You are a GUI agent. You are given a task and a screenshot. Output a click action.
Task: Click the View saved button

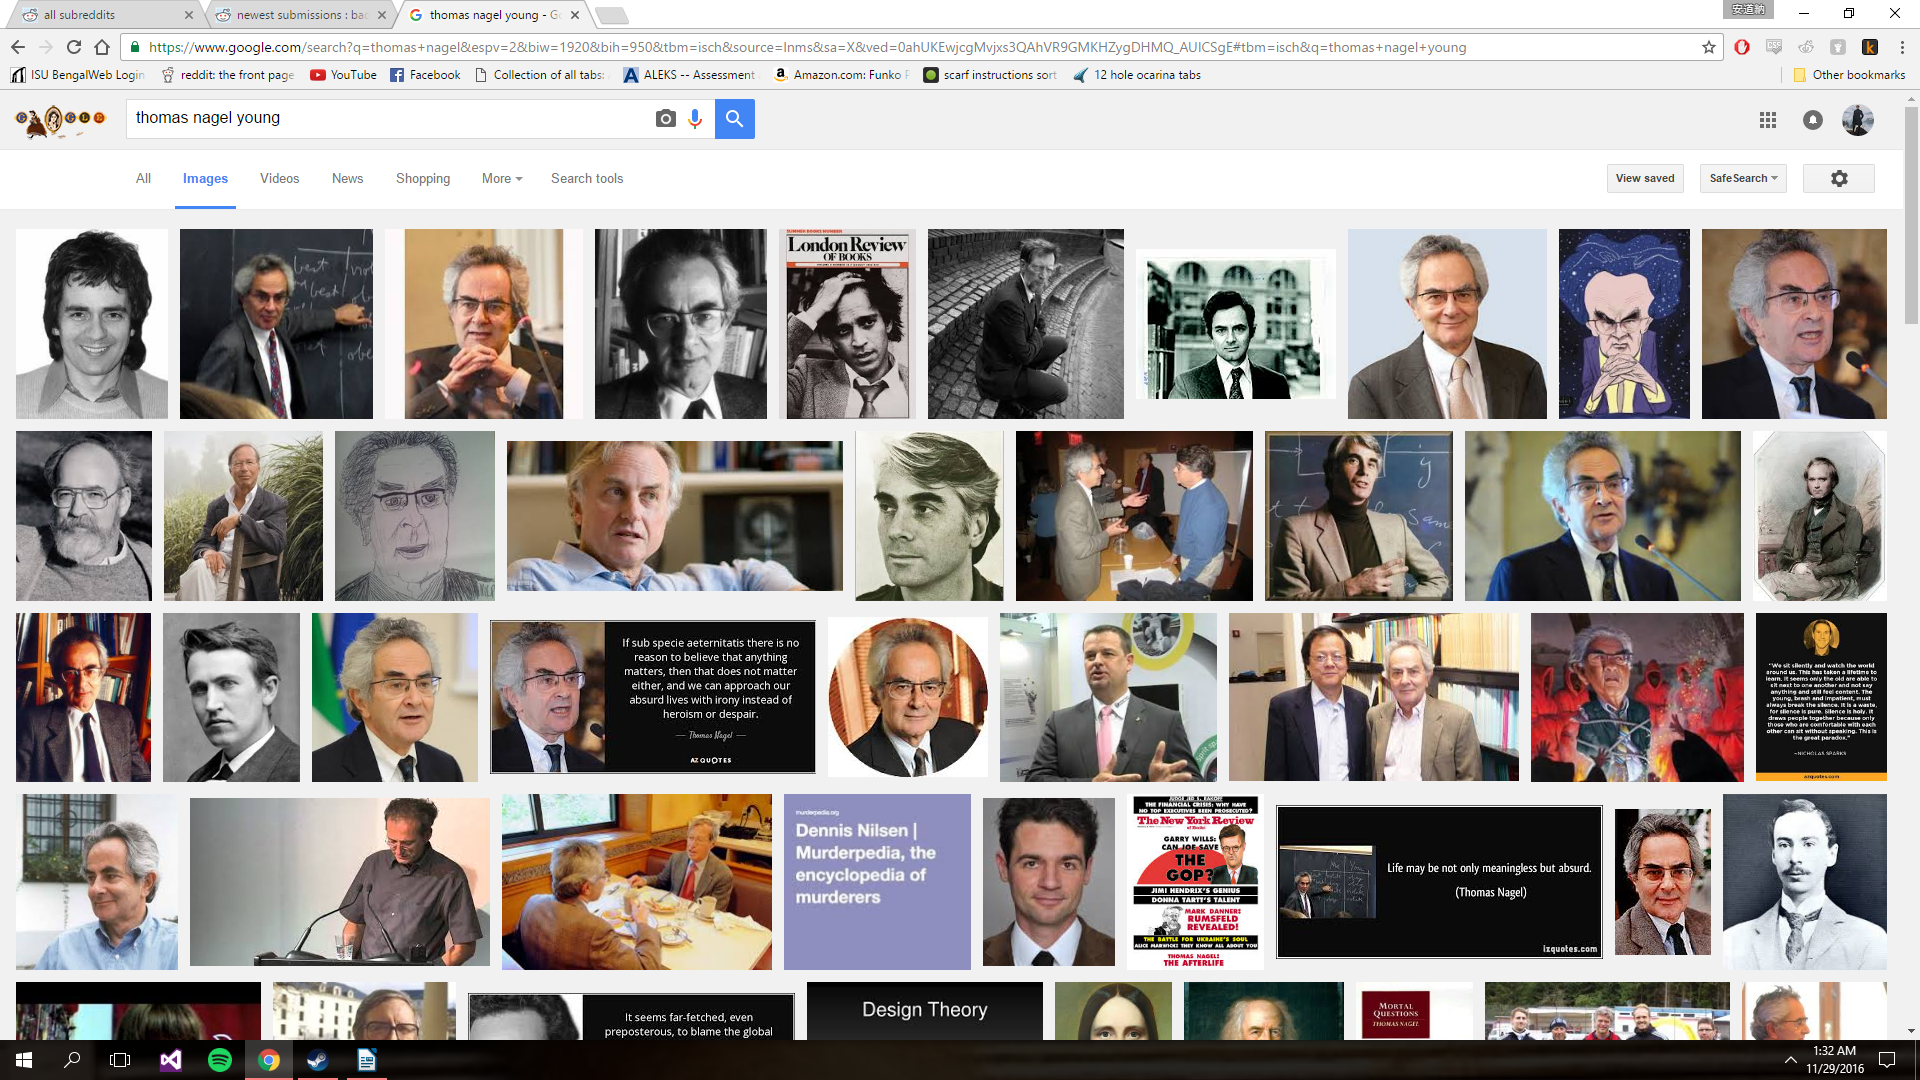click(1644, 178)
